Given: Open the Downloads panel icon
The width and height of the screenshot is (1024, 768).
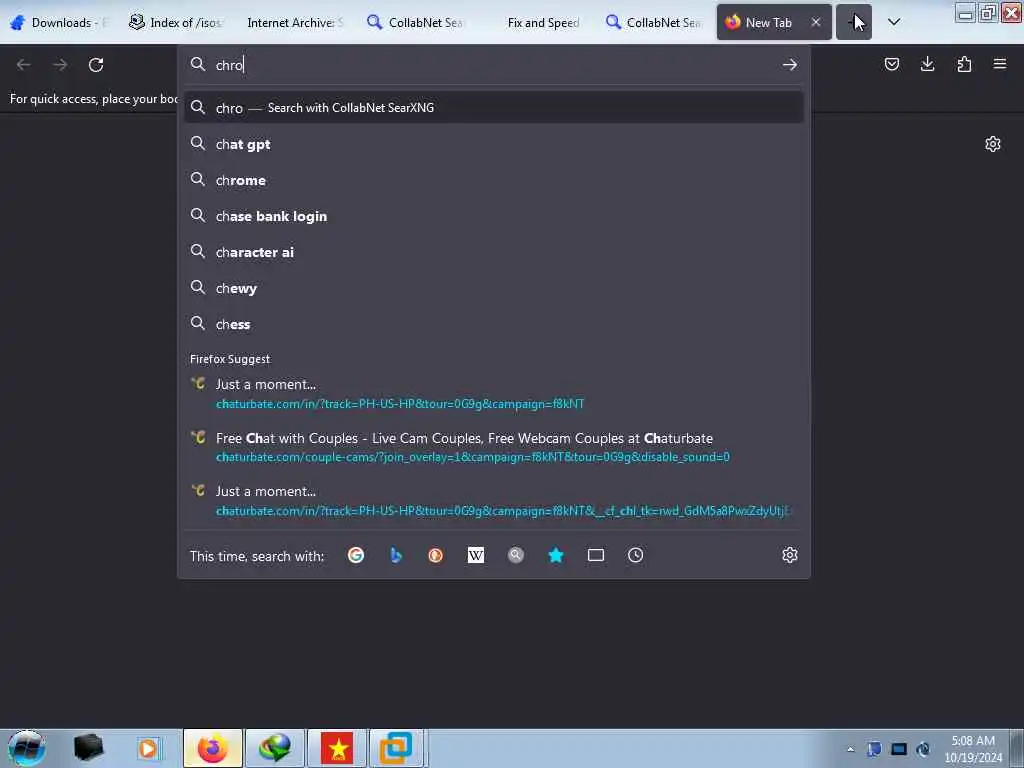Looking at the screenshot, I should pyautogui.click(x=927, y=64).
